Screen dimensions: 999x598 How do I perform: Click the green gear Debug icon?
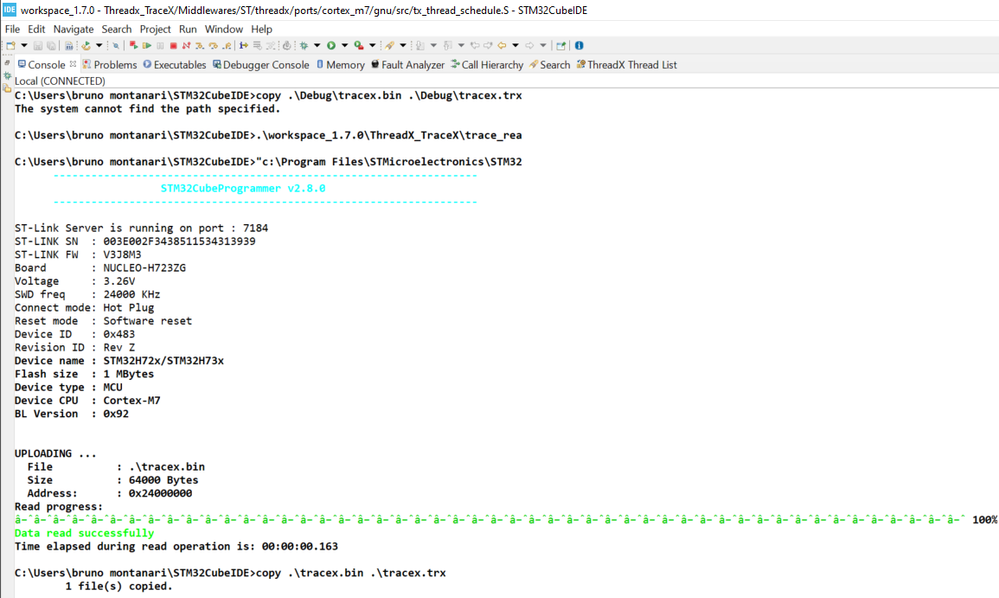pyautogui.click(x=304, y=46)
